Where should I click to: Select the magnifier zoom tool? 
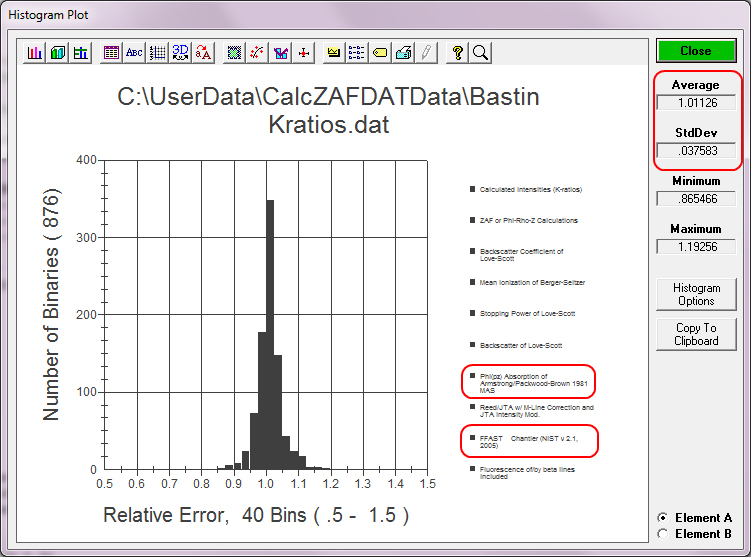click(480, 53)
